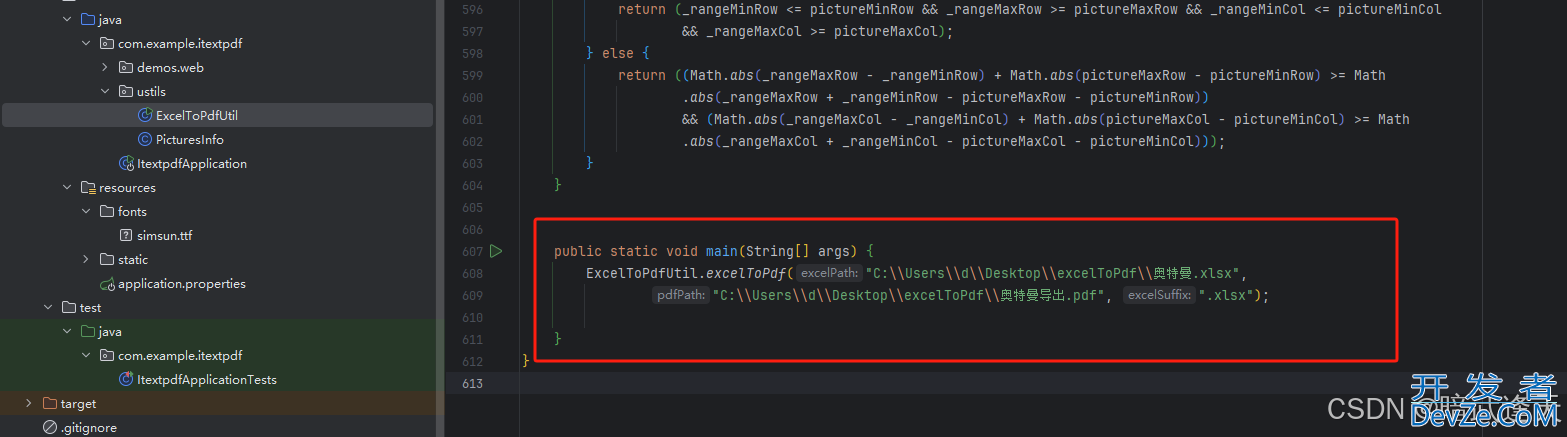Click the ItextpdfApplicationTests class icon

pos(126,379)
